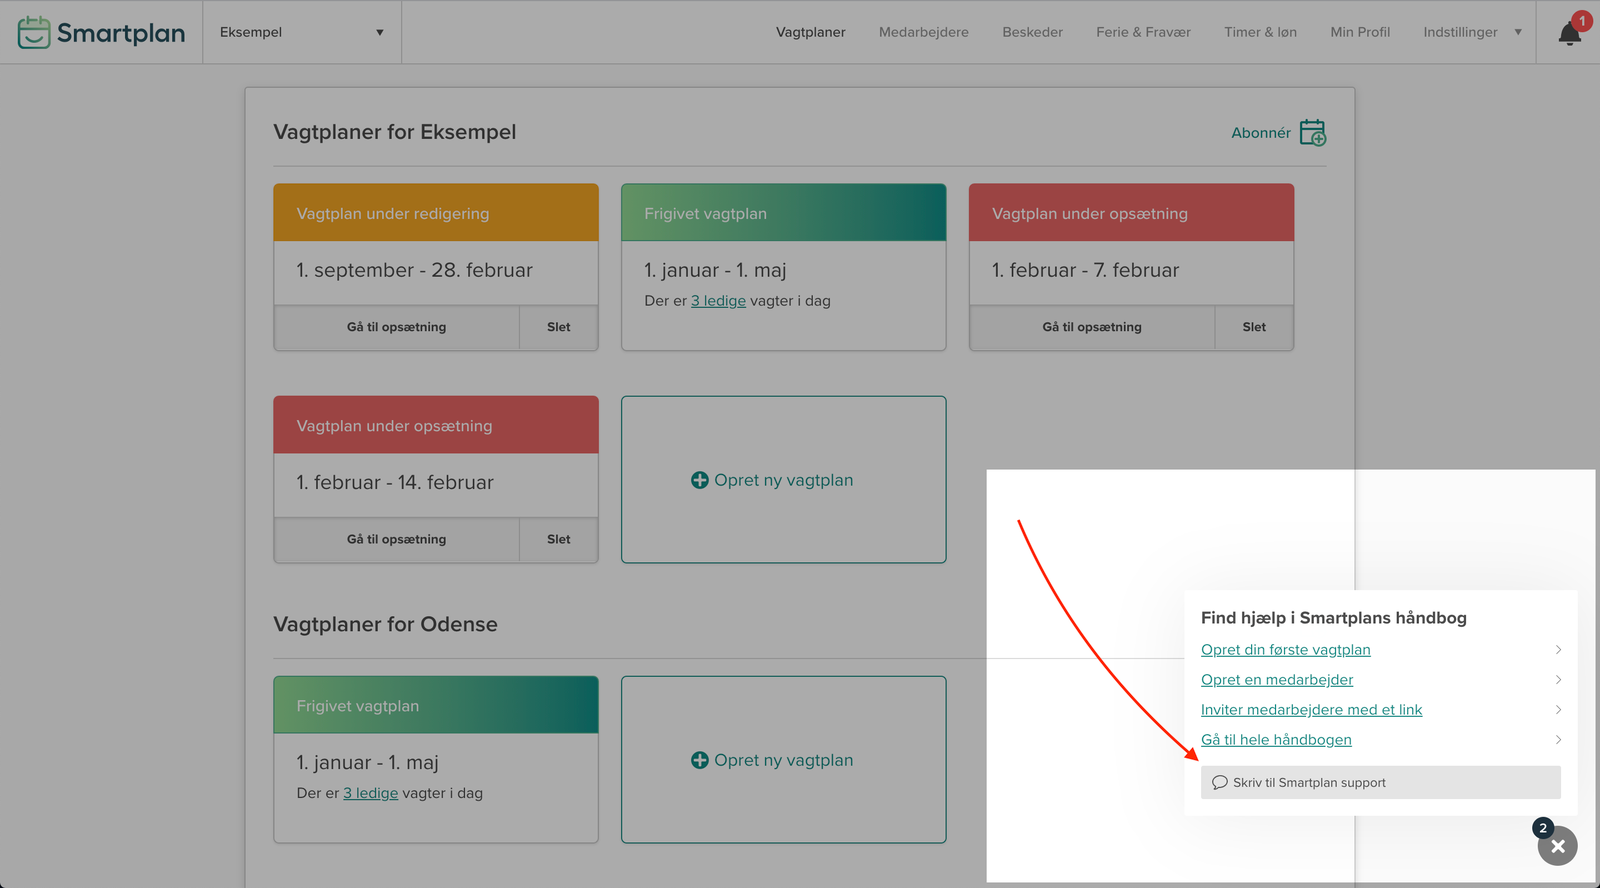Click '3 ledige' link in Eksempel plan
Image resolution: width=1600 pixels, height=888 pixels.
point(718,301)
